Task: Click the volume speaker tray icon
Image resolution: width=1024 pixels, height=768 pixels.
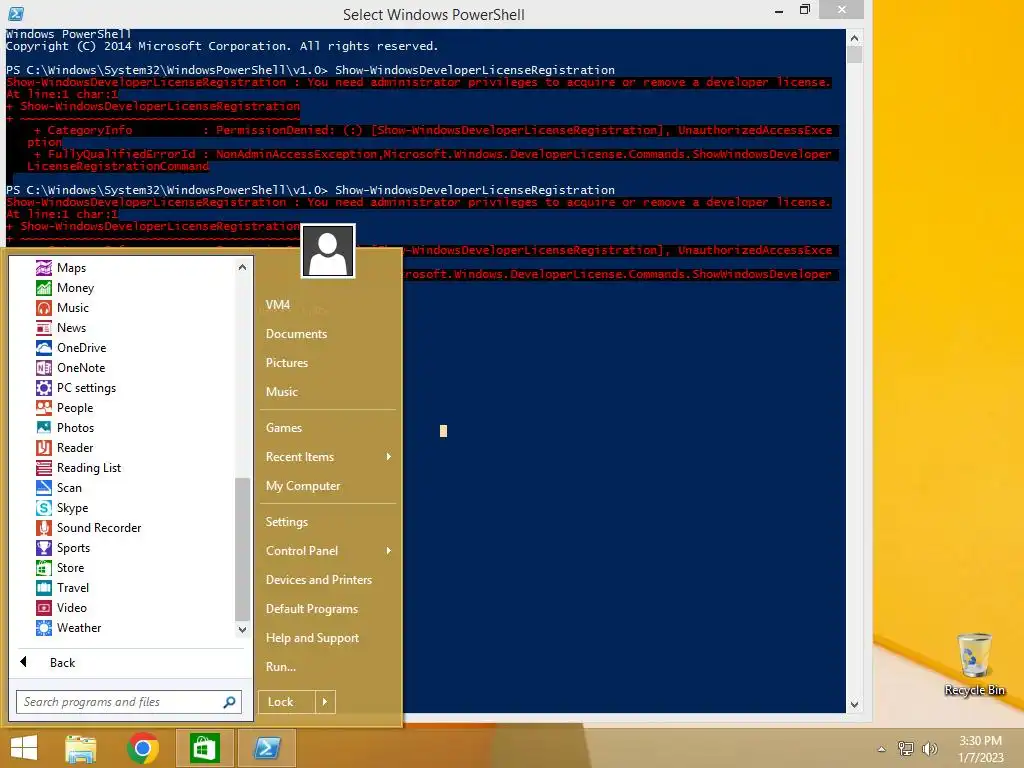Action: (929, 748)
